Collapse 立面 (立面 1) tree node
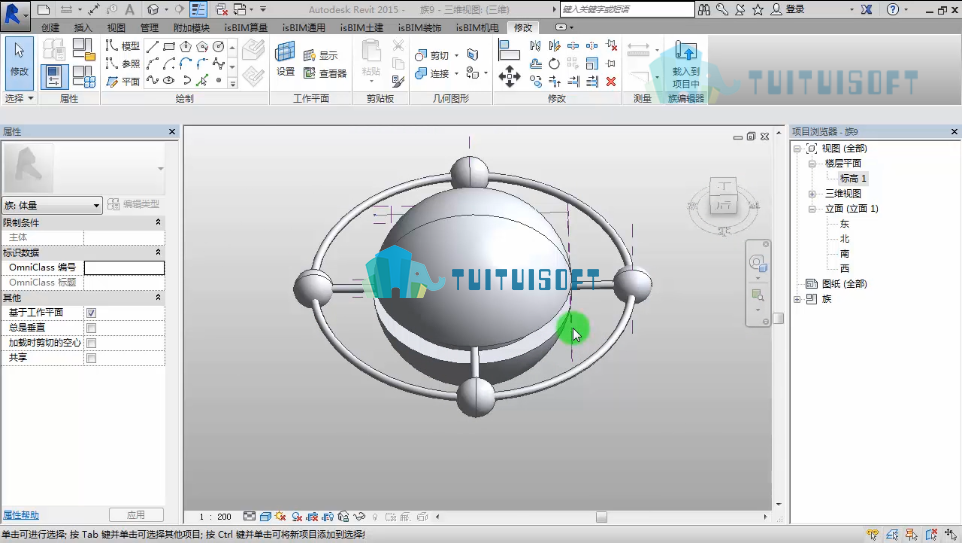This screenshot has height=543, width=962. 812,209
